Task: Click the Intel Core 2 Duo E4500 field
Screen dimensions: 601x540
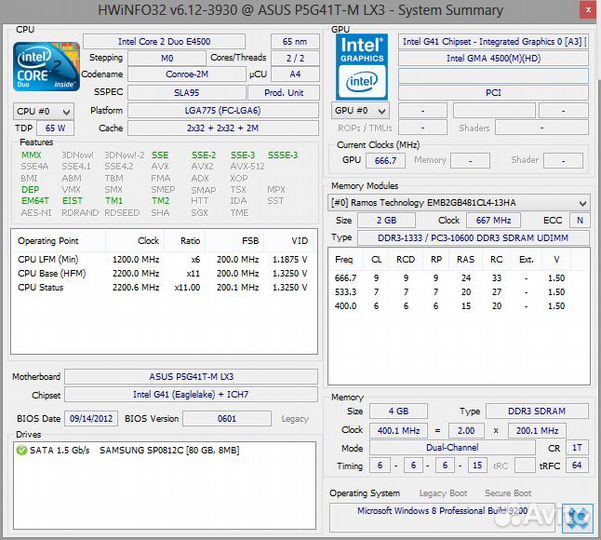Action: click(164, 41)
